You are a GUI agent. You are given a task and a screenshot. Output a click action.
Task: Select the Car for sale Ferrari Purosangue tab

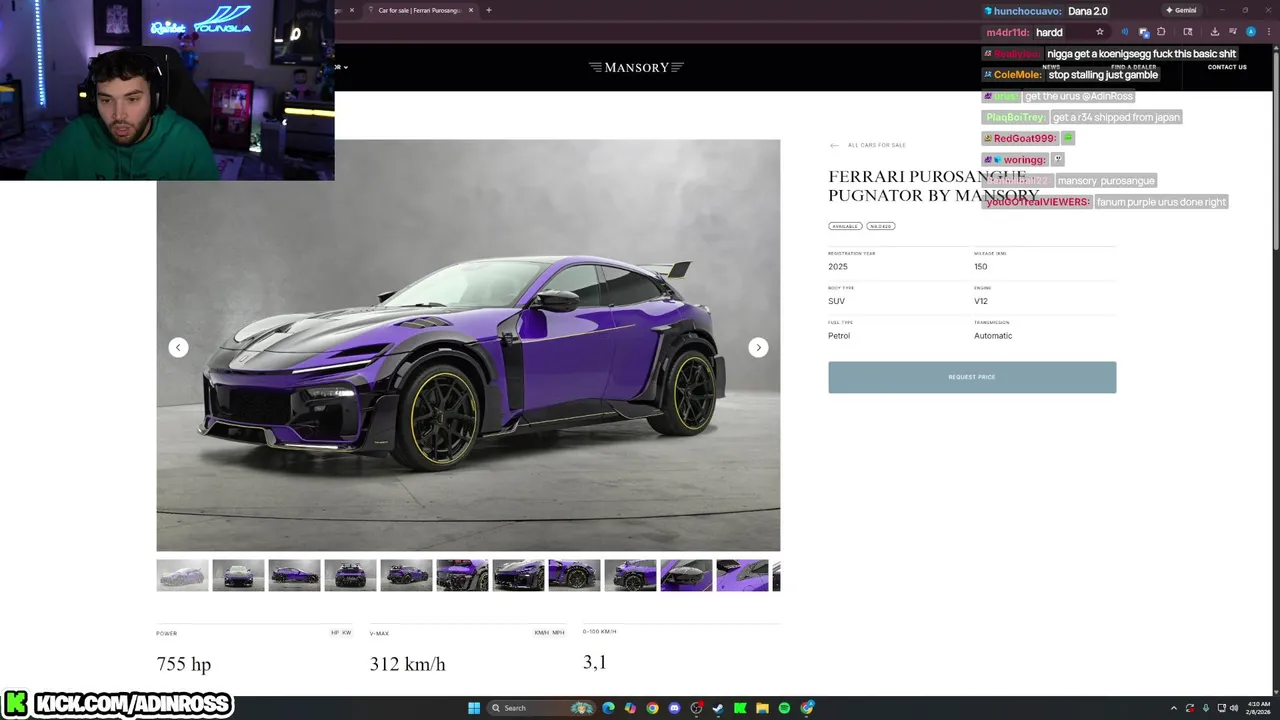pyautogui.click(x=420, y=10)
